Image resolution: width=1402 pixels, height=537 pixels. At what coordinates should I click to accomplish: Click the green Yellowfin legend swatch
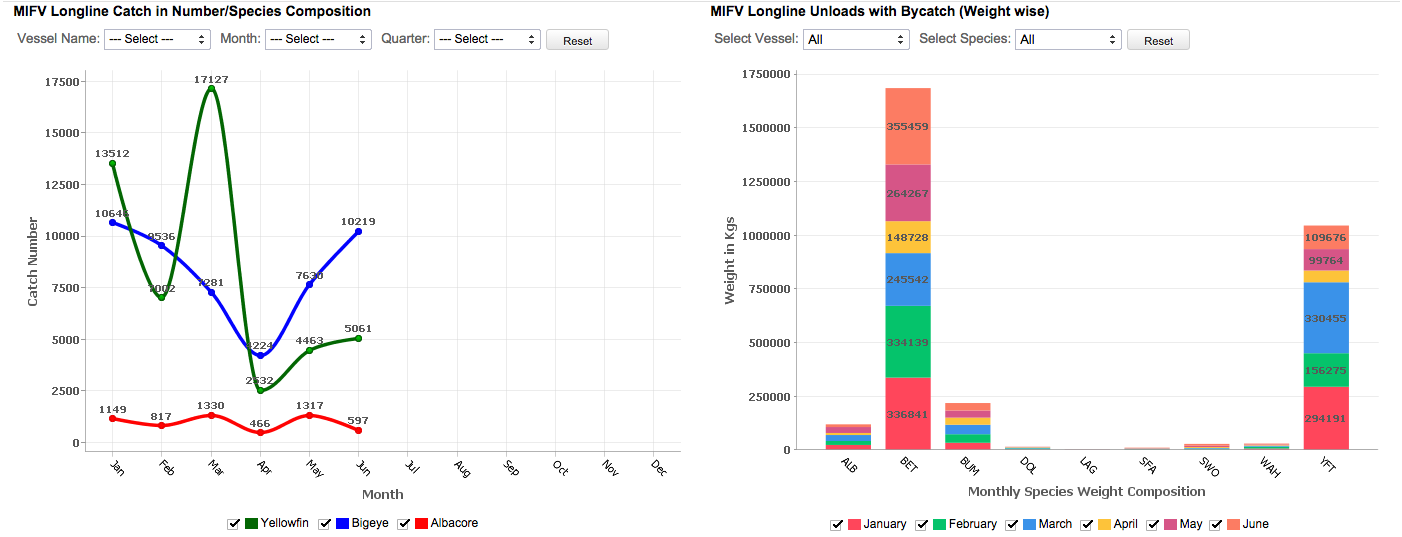[251, 523]
